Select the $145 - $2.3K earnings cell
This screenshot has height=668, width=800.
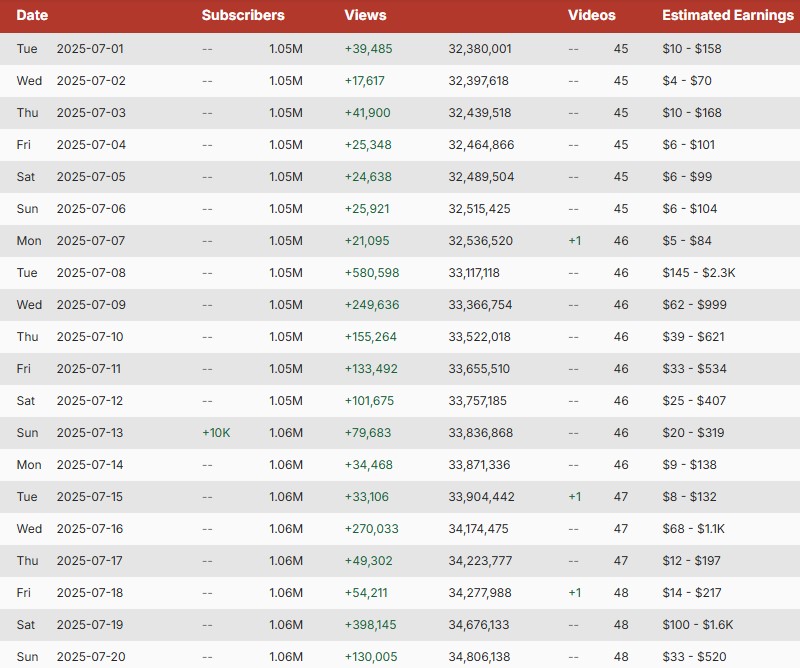point(700,273)
